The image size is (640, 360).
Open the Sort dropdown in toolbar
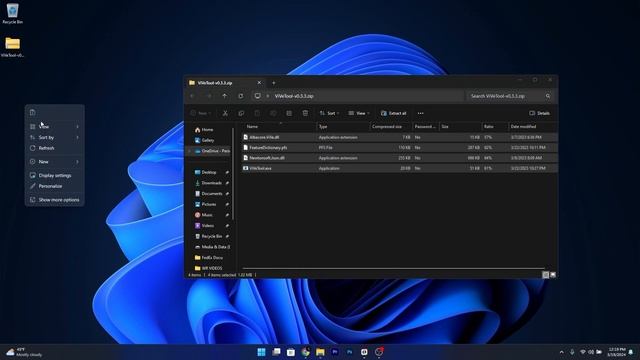pos(329,113)
